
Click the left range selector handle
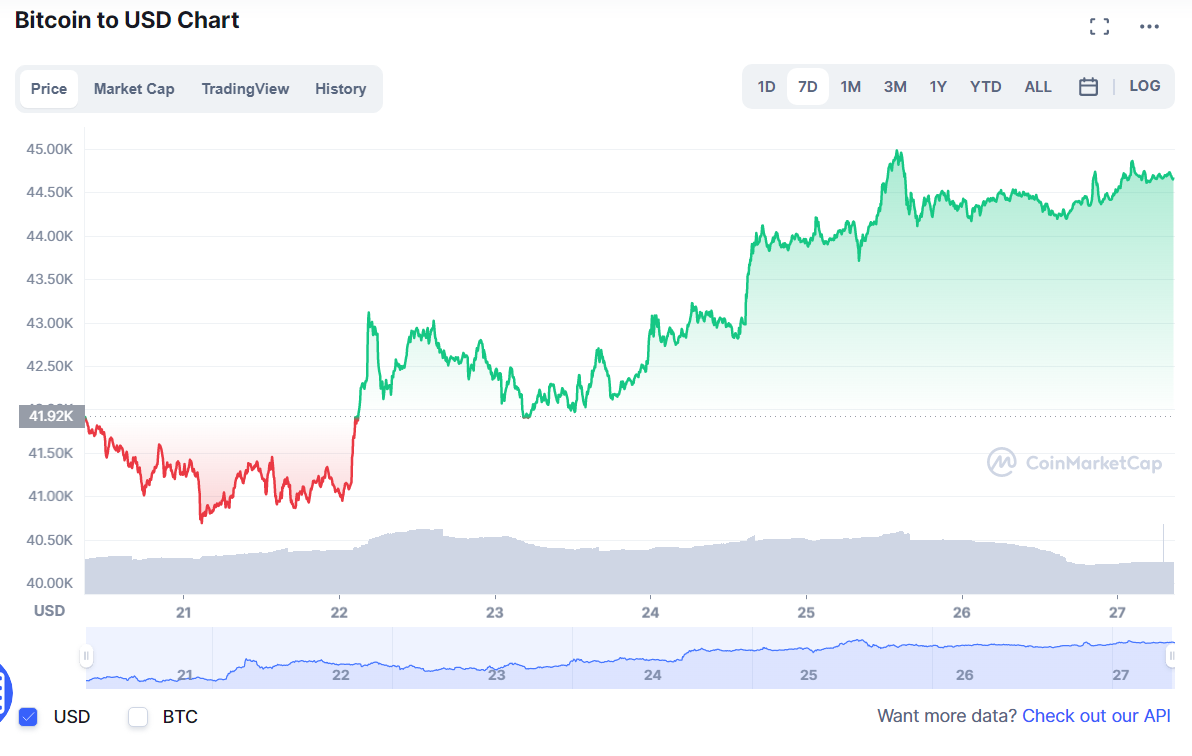tap(86, 655)
